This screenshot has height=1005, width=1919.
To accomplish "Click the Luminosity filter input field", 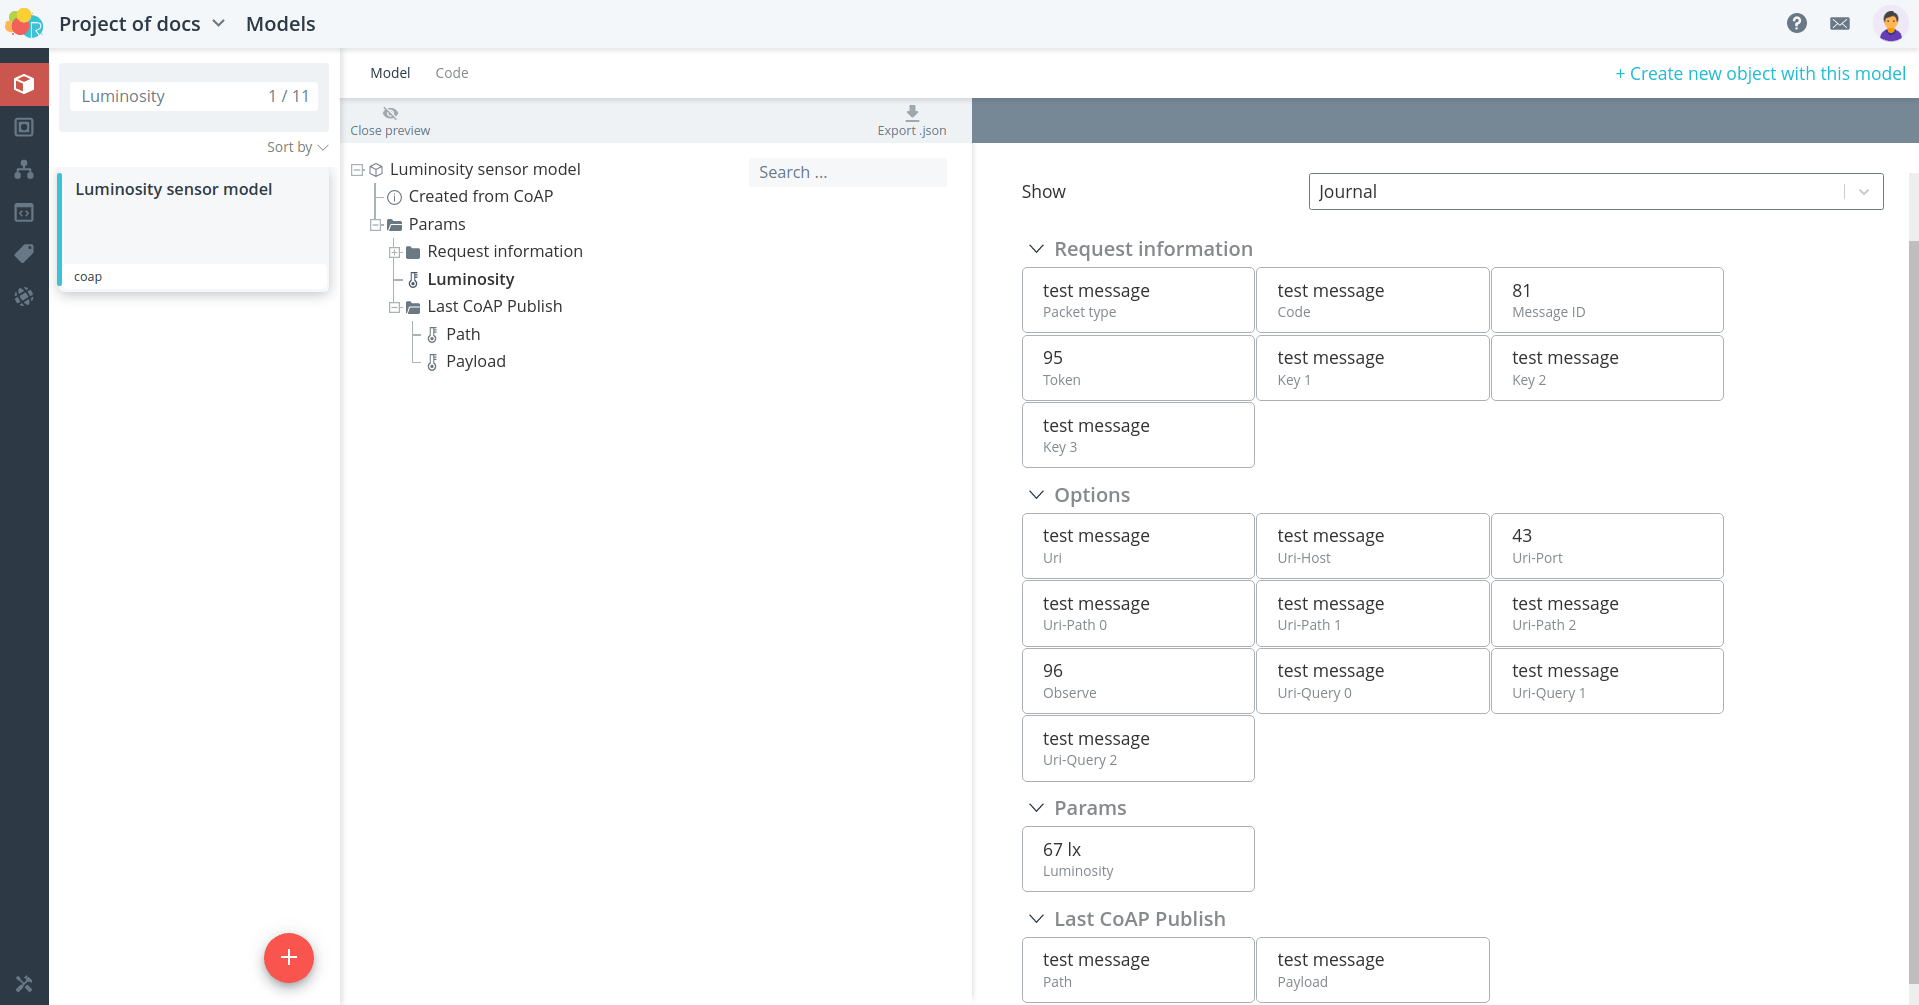I will (194, 96).
